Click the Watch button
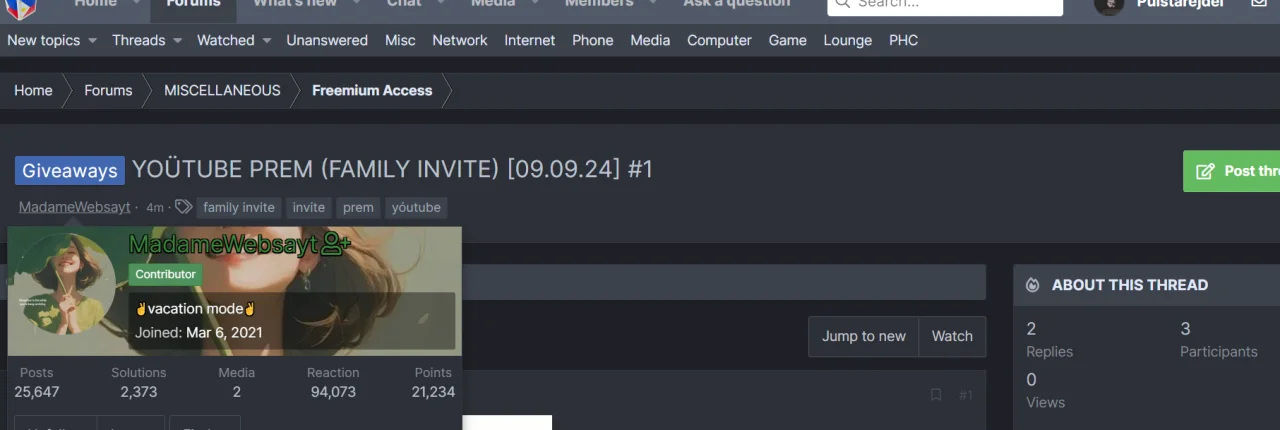Image resolution: width=1280 pixels, height=430 pixels. (x=952, y=336)
